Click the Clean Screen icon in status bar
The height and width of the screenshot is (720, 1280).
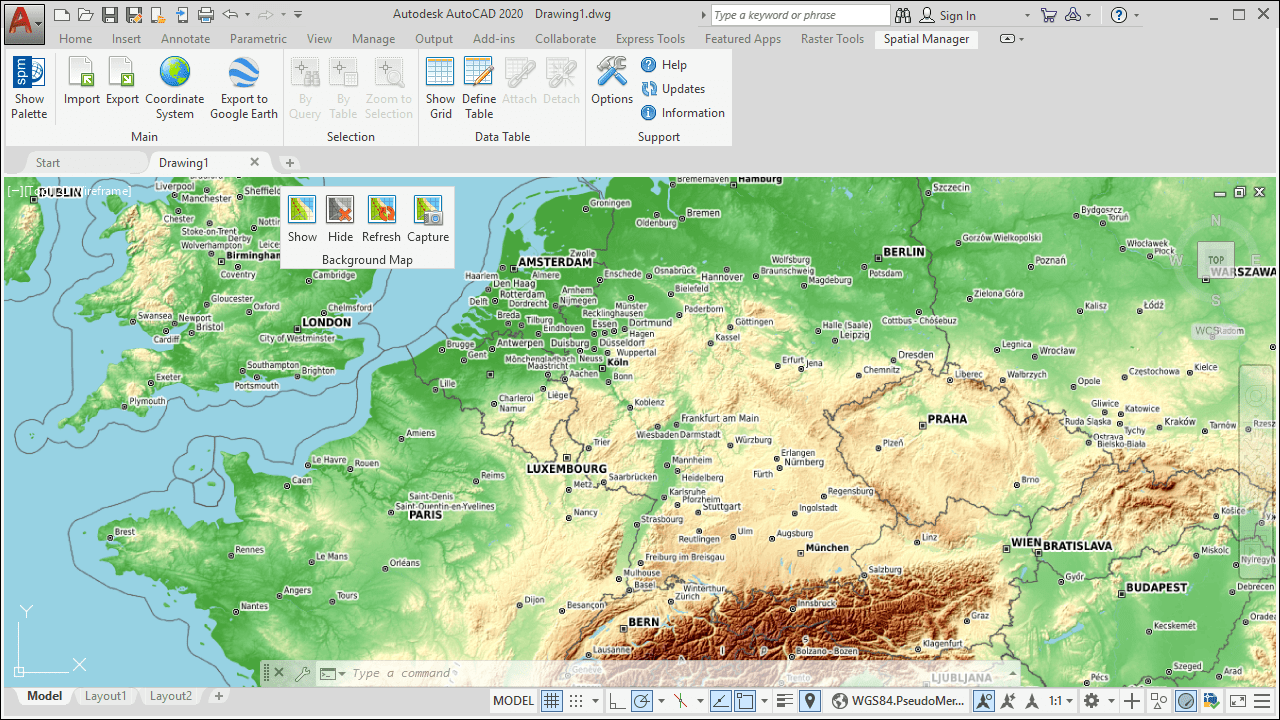1238,701
